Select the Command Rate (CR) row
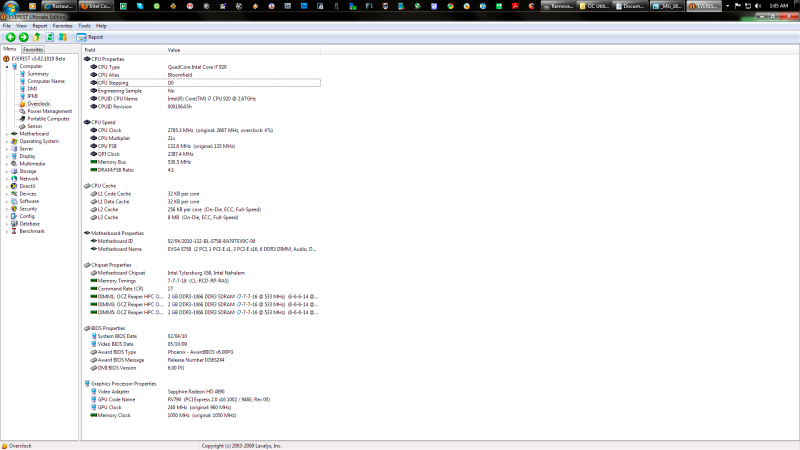800x450 pixels. 205,289
